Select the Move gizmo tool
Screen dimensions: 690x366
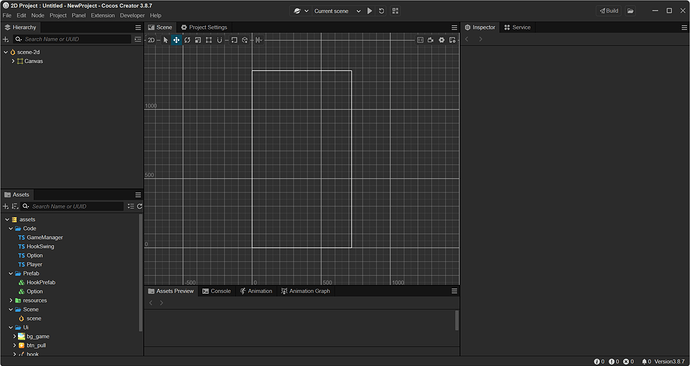176,40
